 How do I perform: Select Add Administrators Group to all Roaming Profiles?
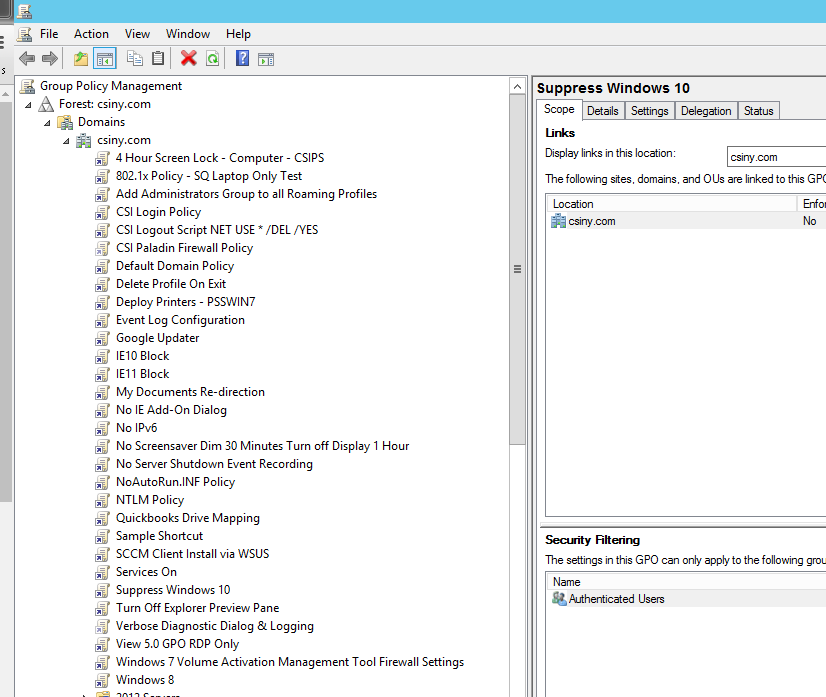click(247, 194)
